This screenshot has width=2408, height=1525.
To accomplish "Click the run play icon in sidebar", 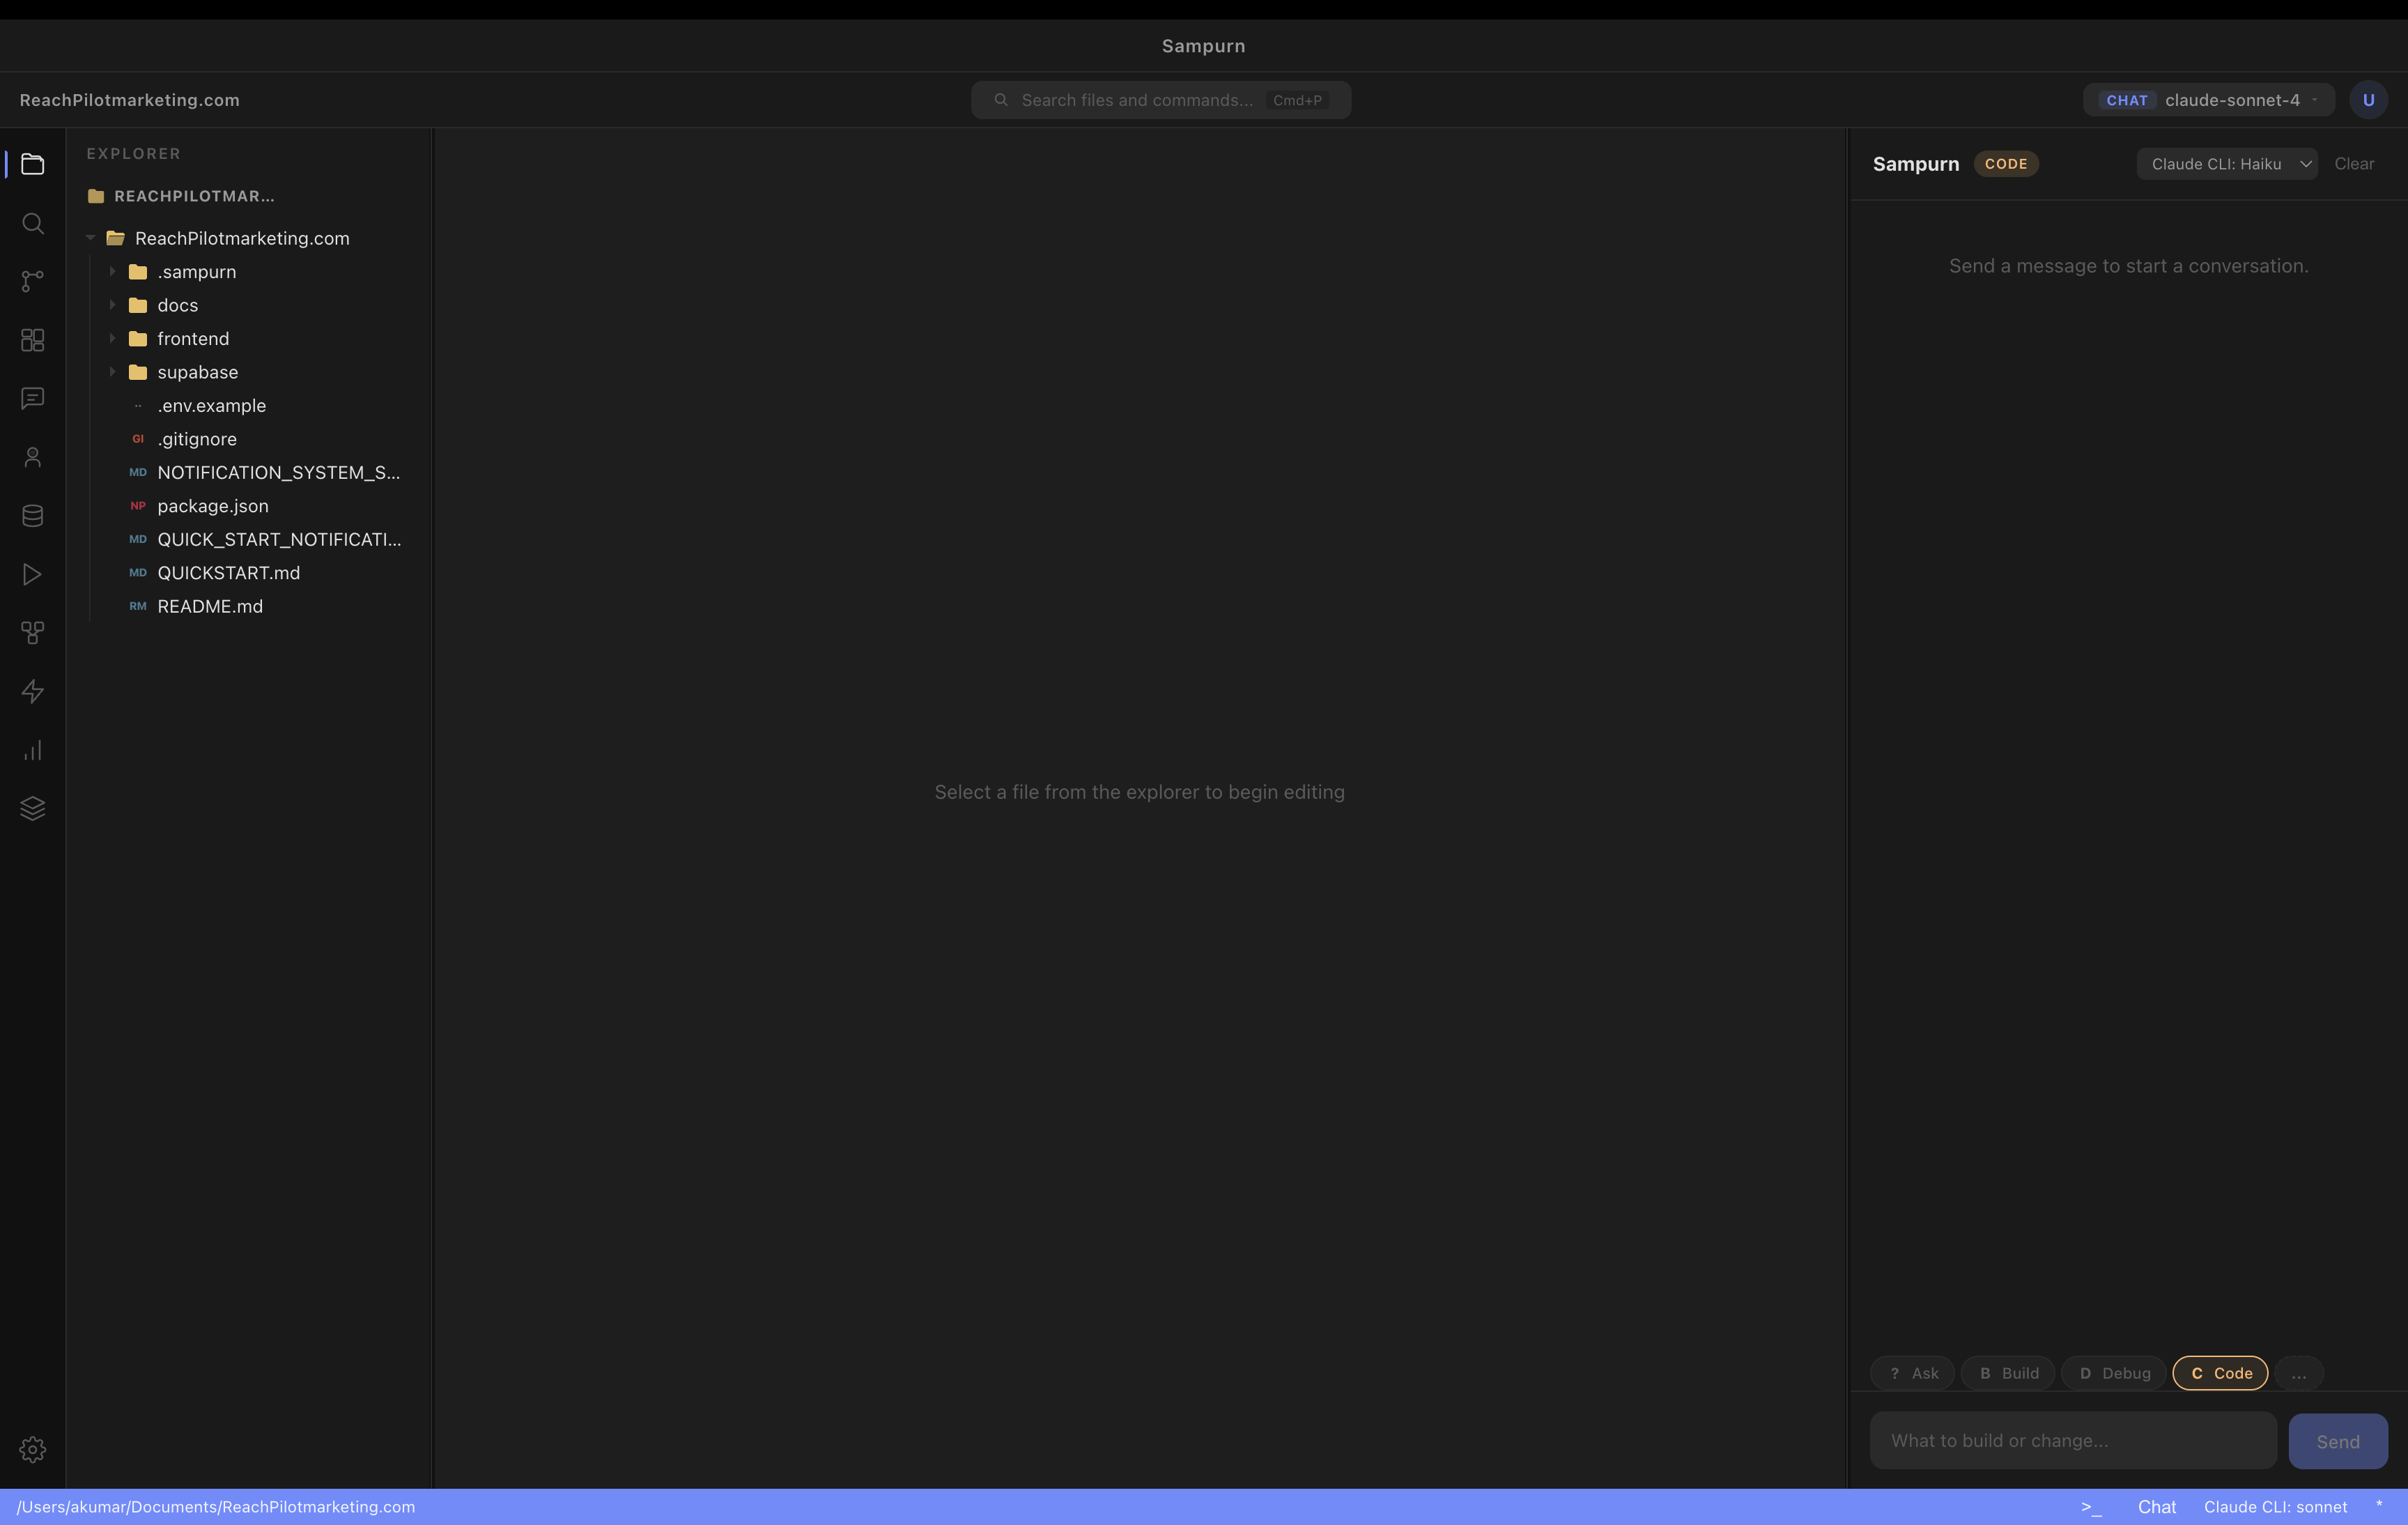I will point(33,574).
